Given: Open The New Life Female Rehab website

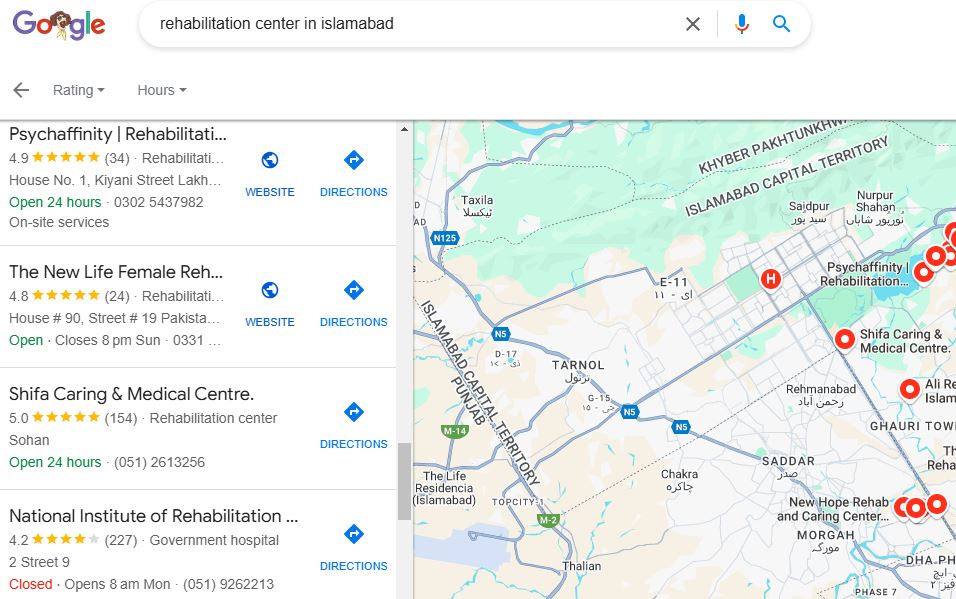Looking at the screenshot, I should pos(270,290).
